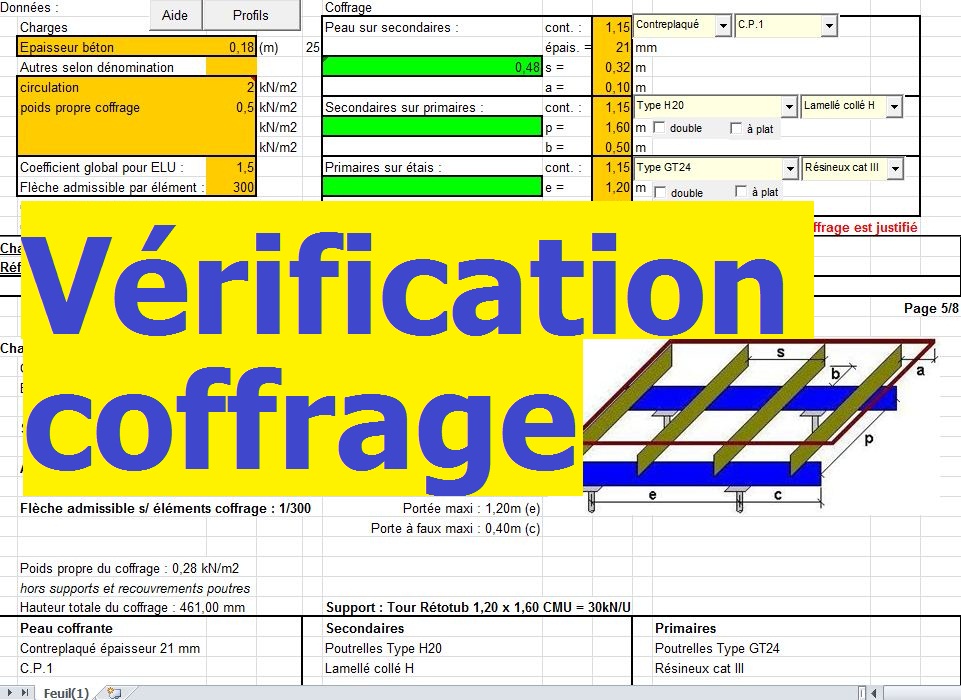This screenshot has width=961, height=700.
Task: Click 'Portée maxi : 1,20m (e)' text
Action: (x=471, y=508)
